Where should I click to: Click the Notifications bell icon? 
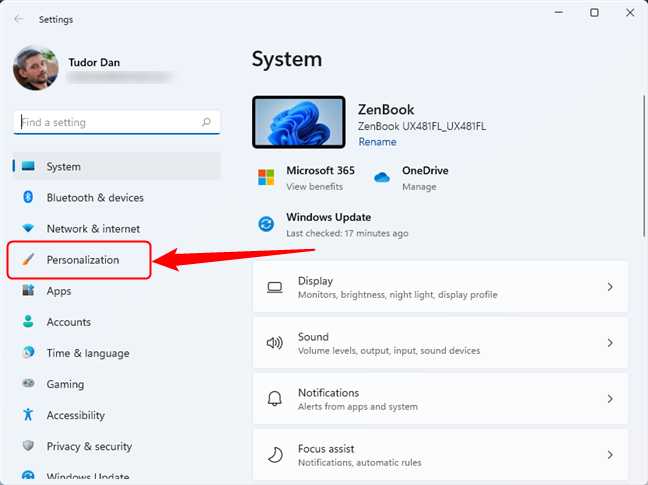tap(274, 399)
